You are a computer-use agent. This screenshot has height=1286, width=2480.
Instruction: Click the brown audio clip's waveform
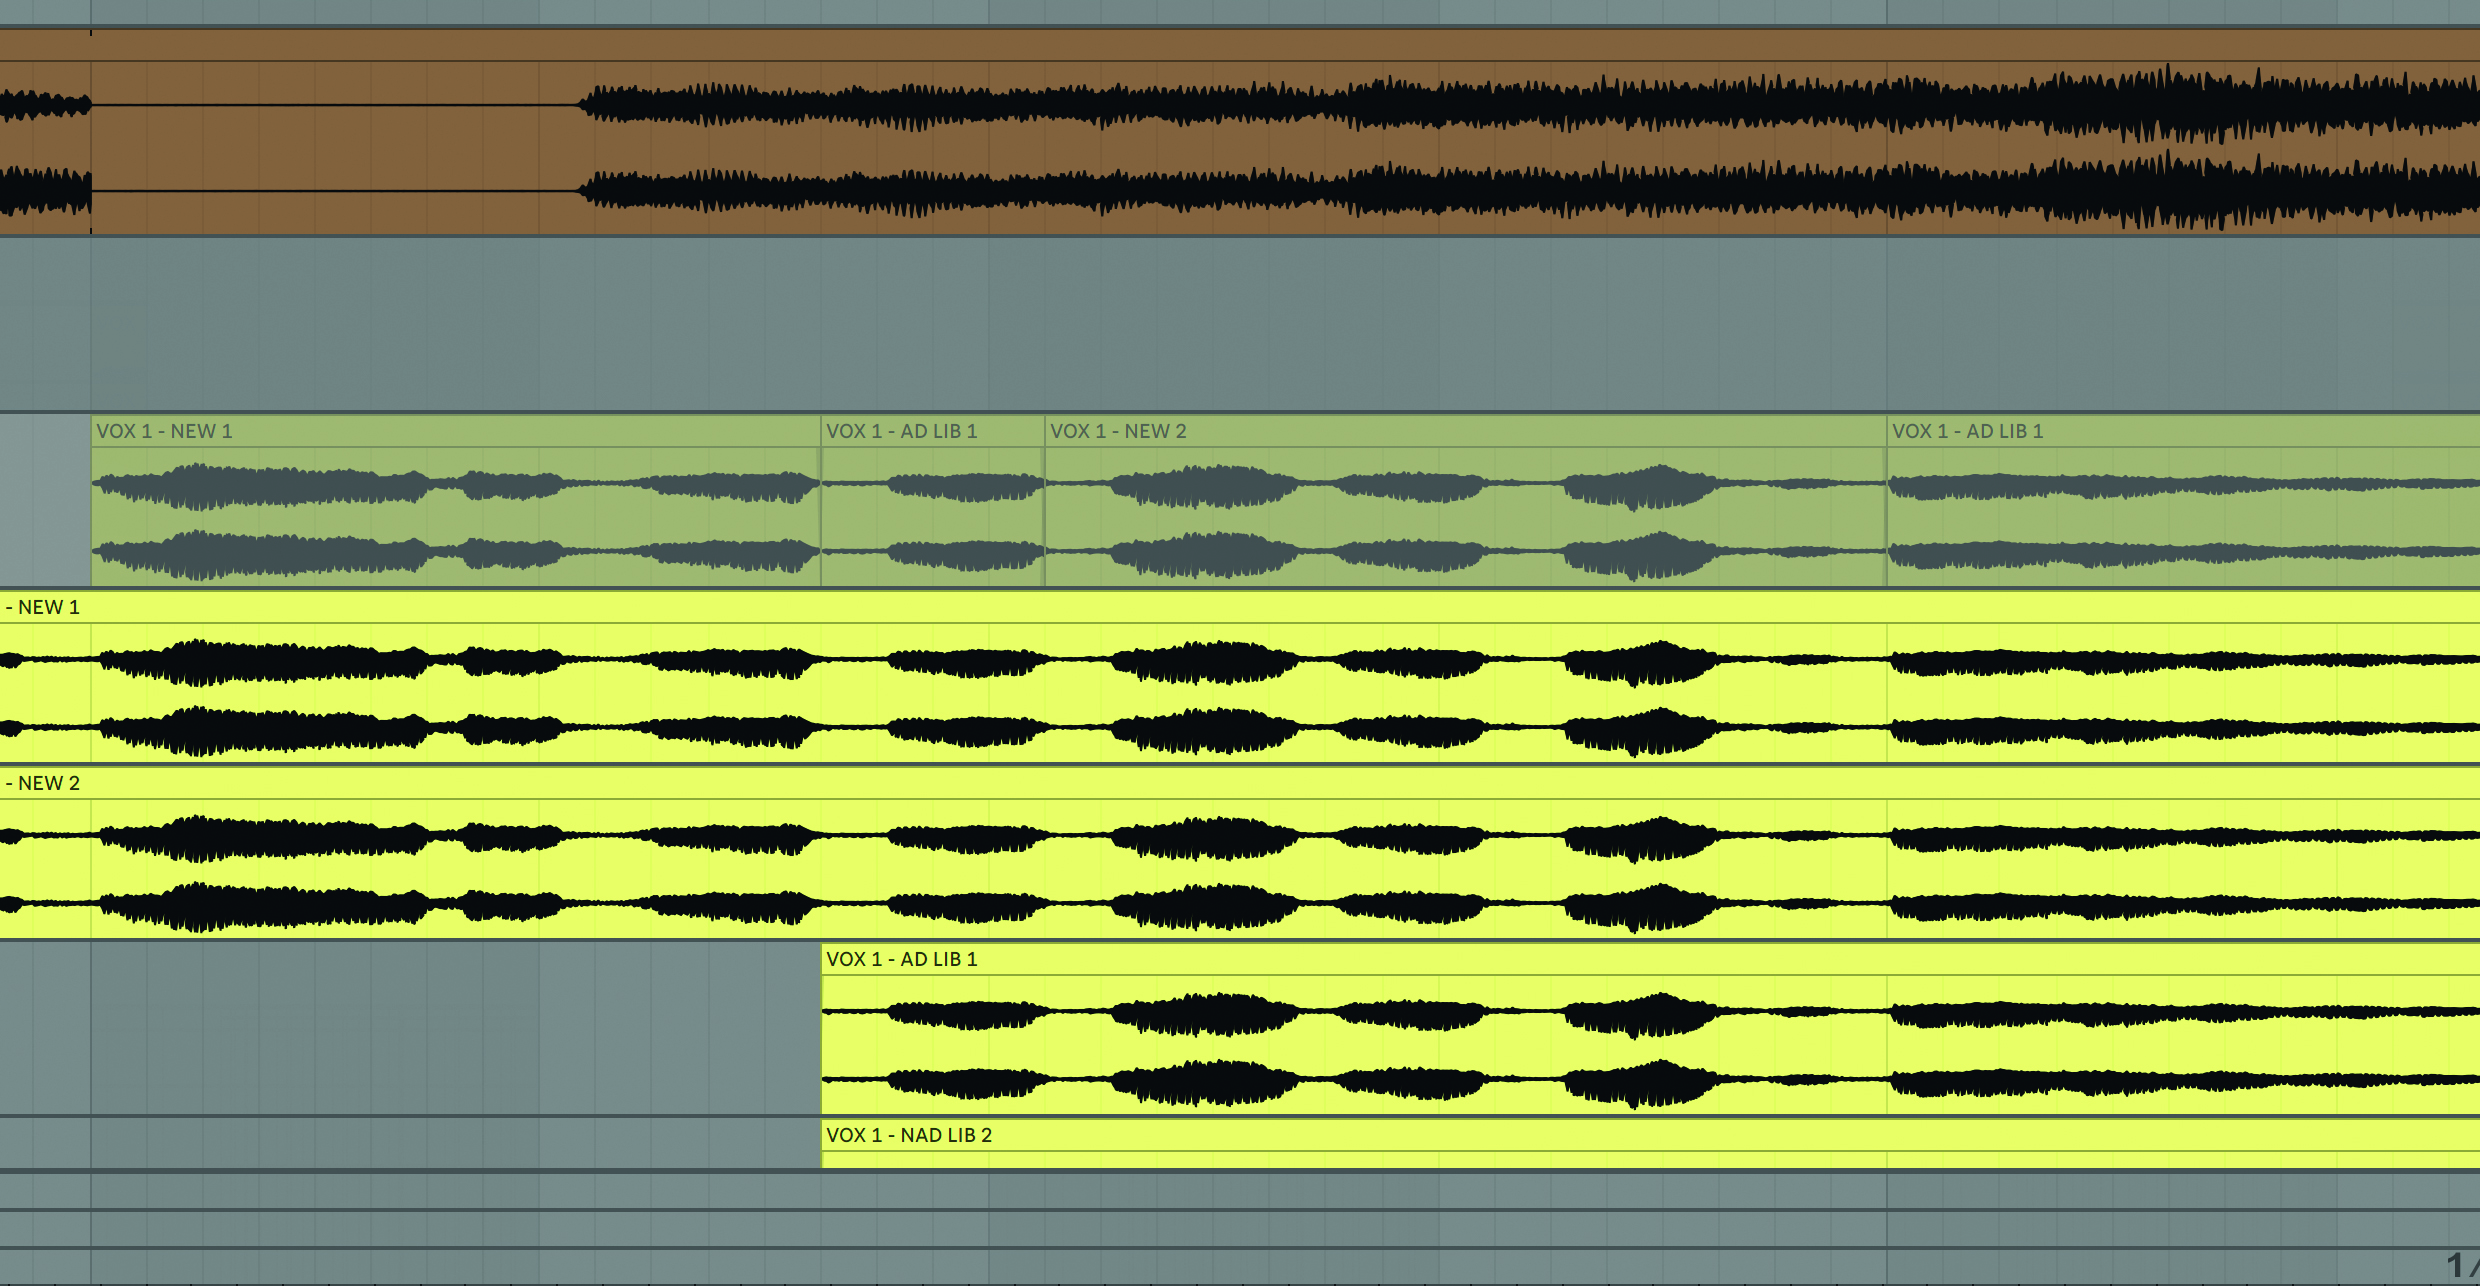click(1240, 148)
